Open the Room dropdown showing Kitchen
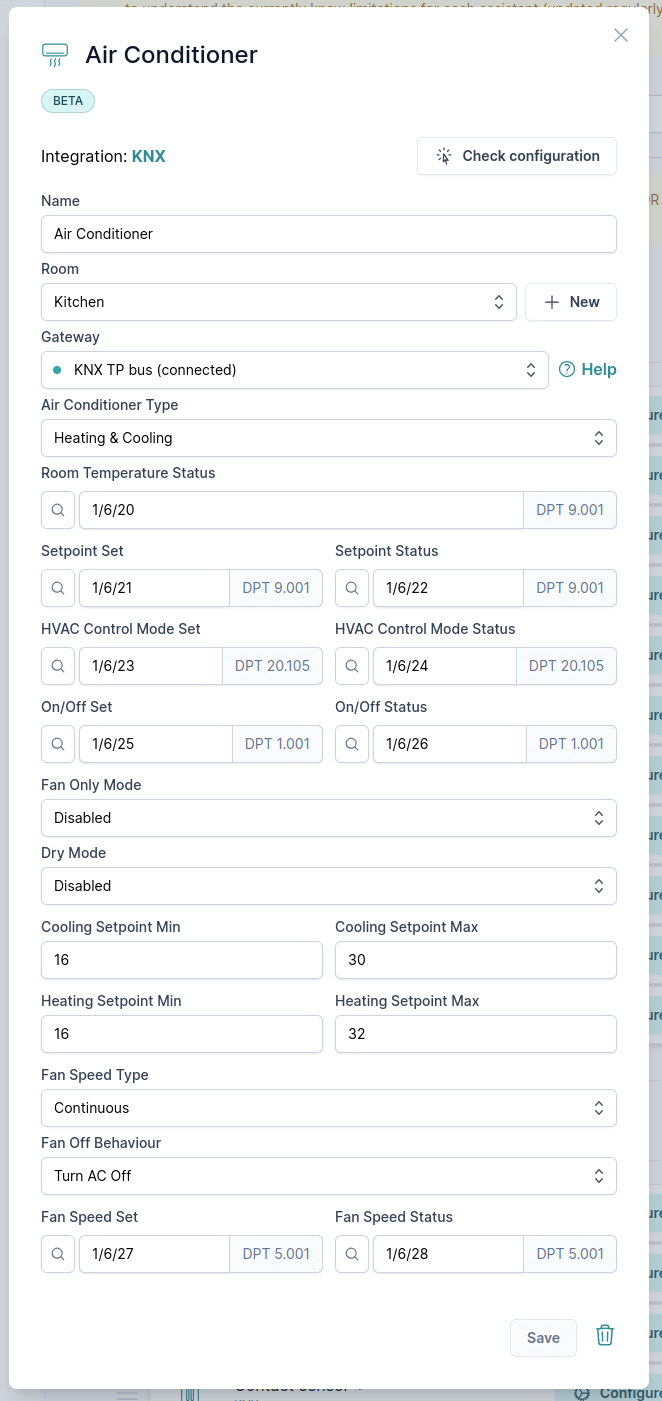This screenshot has height=1401, width=662. click(278, 302)
